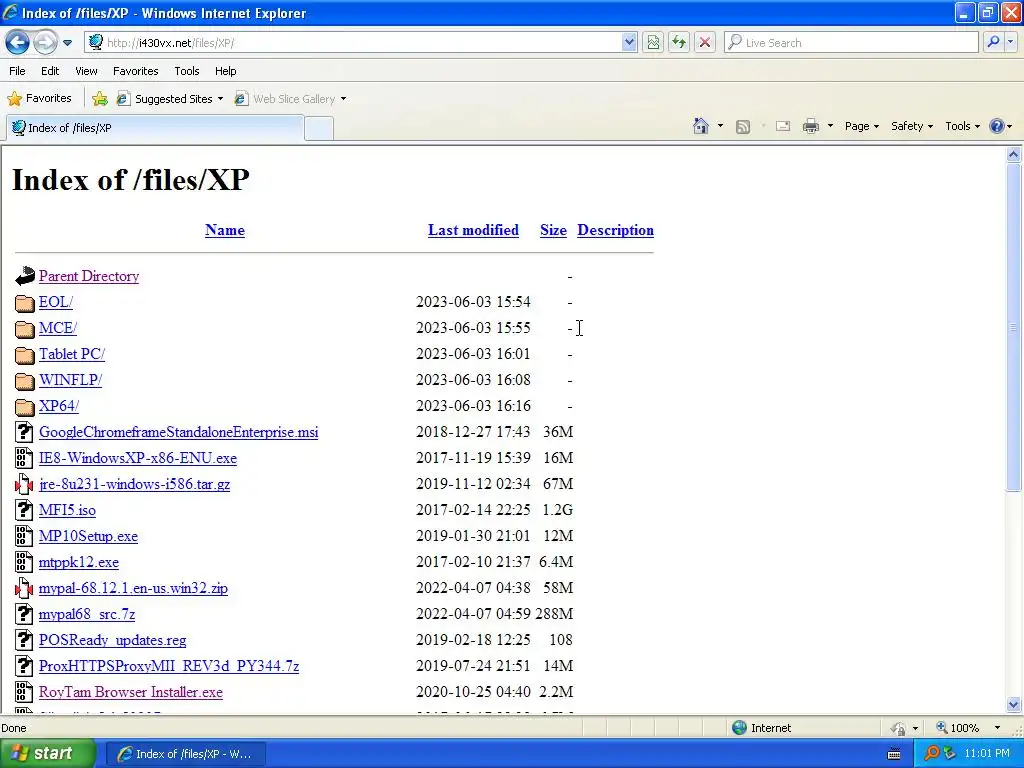Screen dimensions: 1024x768
Task: Open the Tools menu in menu bar
Action: tap(187, 71)
